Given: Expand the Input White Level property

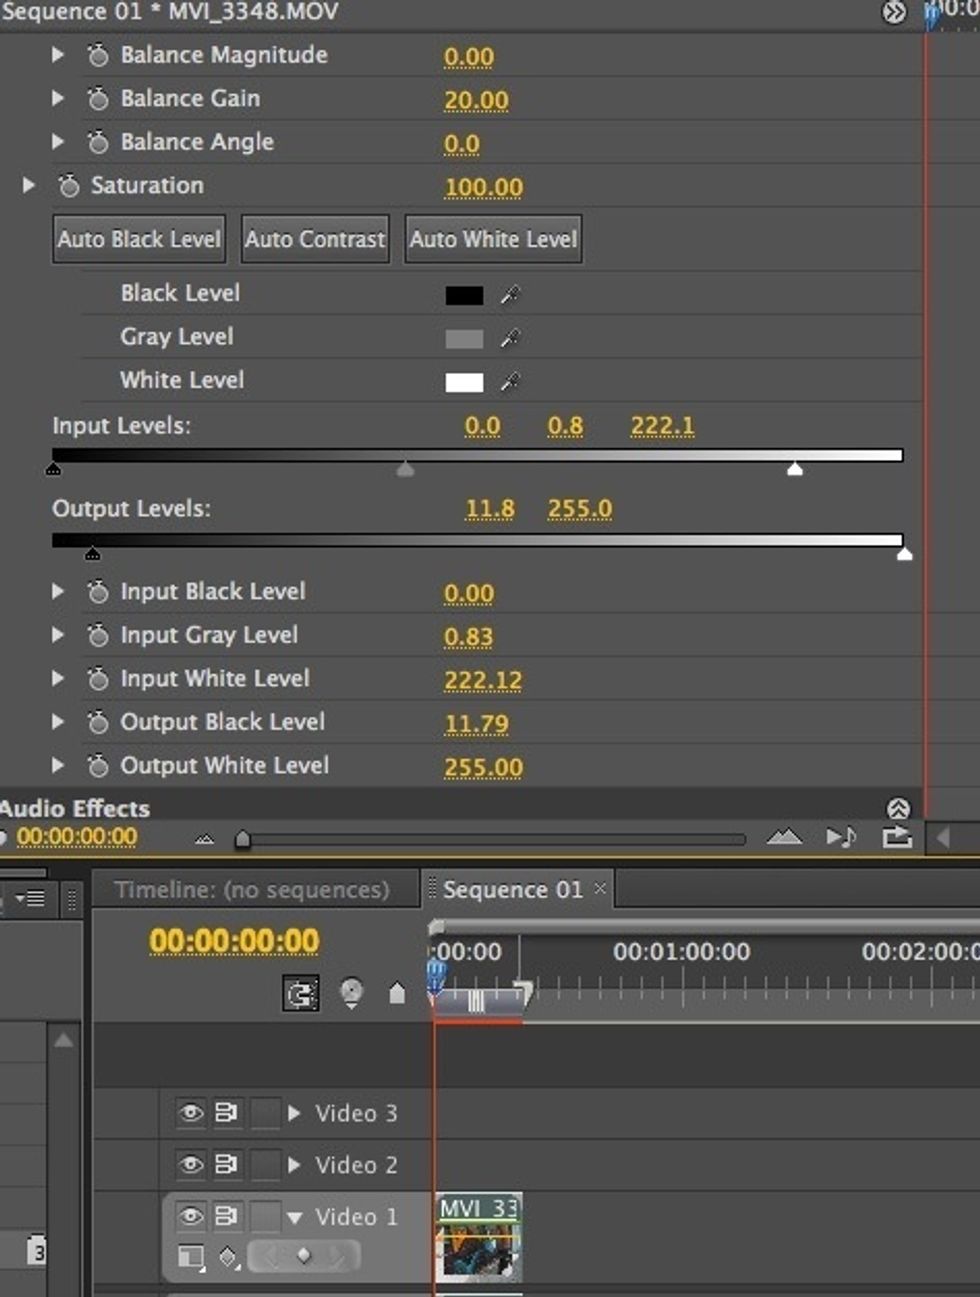Looking at the screenshot, I should click(x=57, y=678).
